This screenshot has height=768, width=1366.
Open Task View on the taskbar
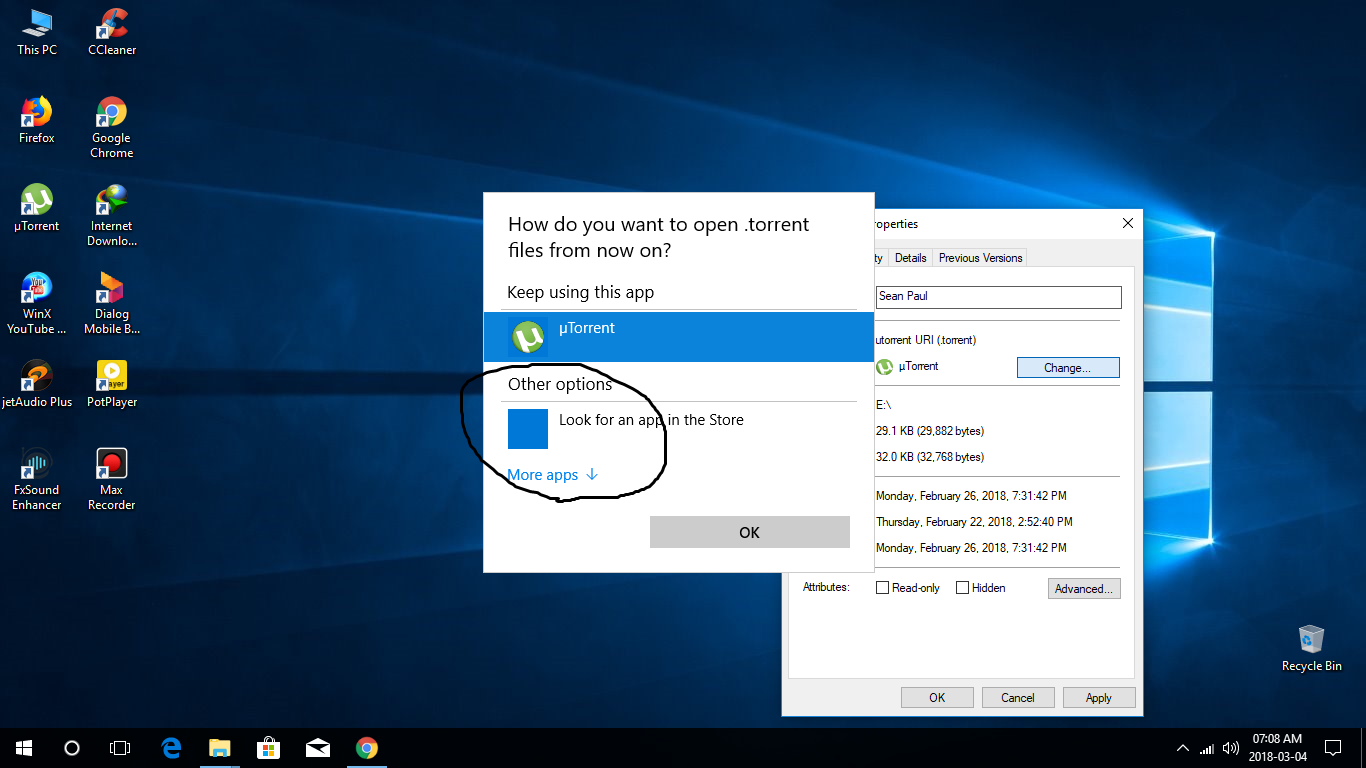(x=120, y=748)
